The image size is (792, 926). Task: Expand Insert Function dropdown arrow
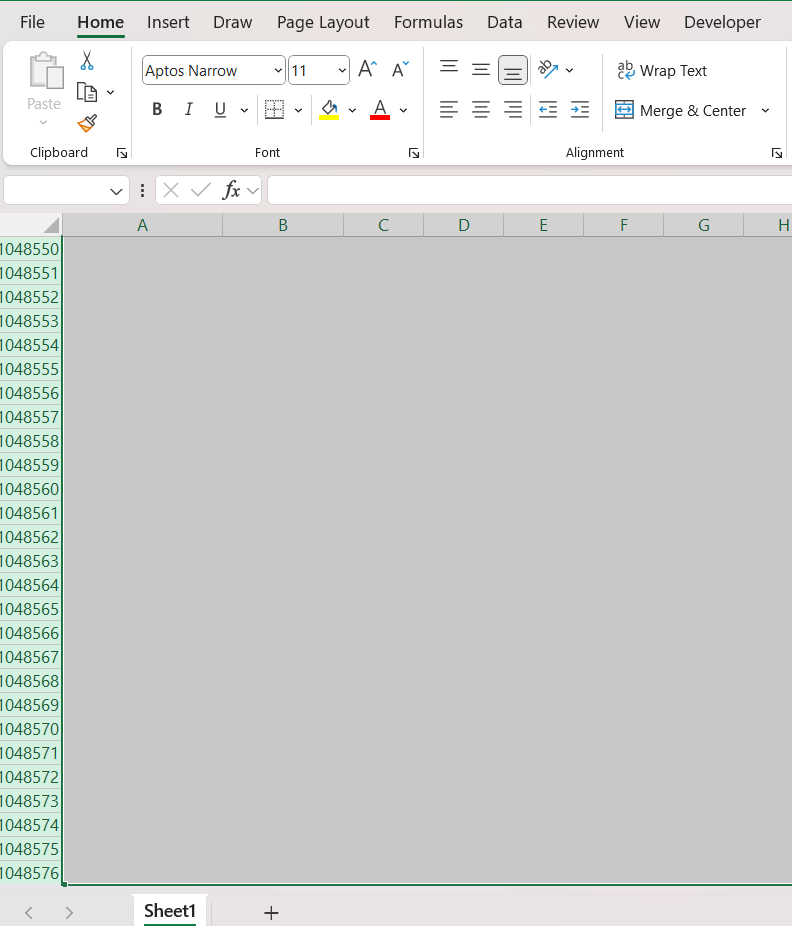point(253,191)
